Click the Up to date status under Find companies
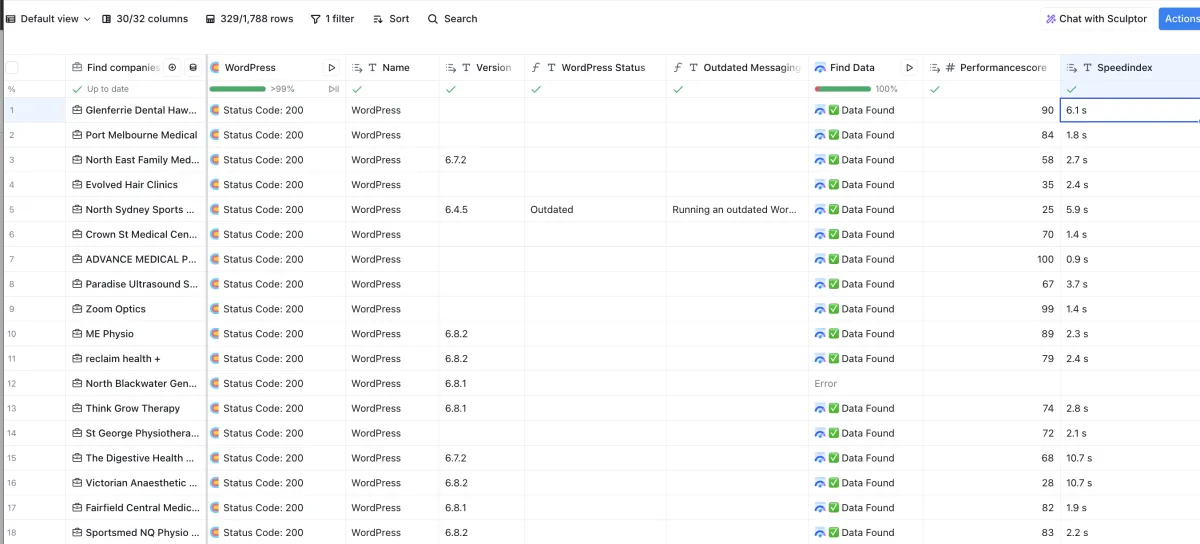The image size is (1200, 544). click(100, 89)
